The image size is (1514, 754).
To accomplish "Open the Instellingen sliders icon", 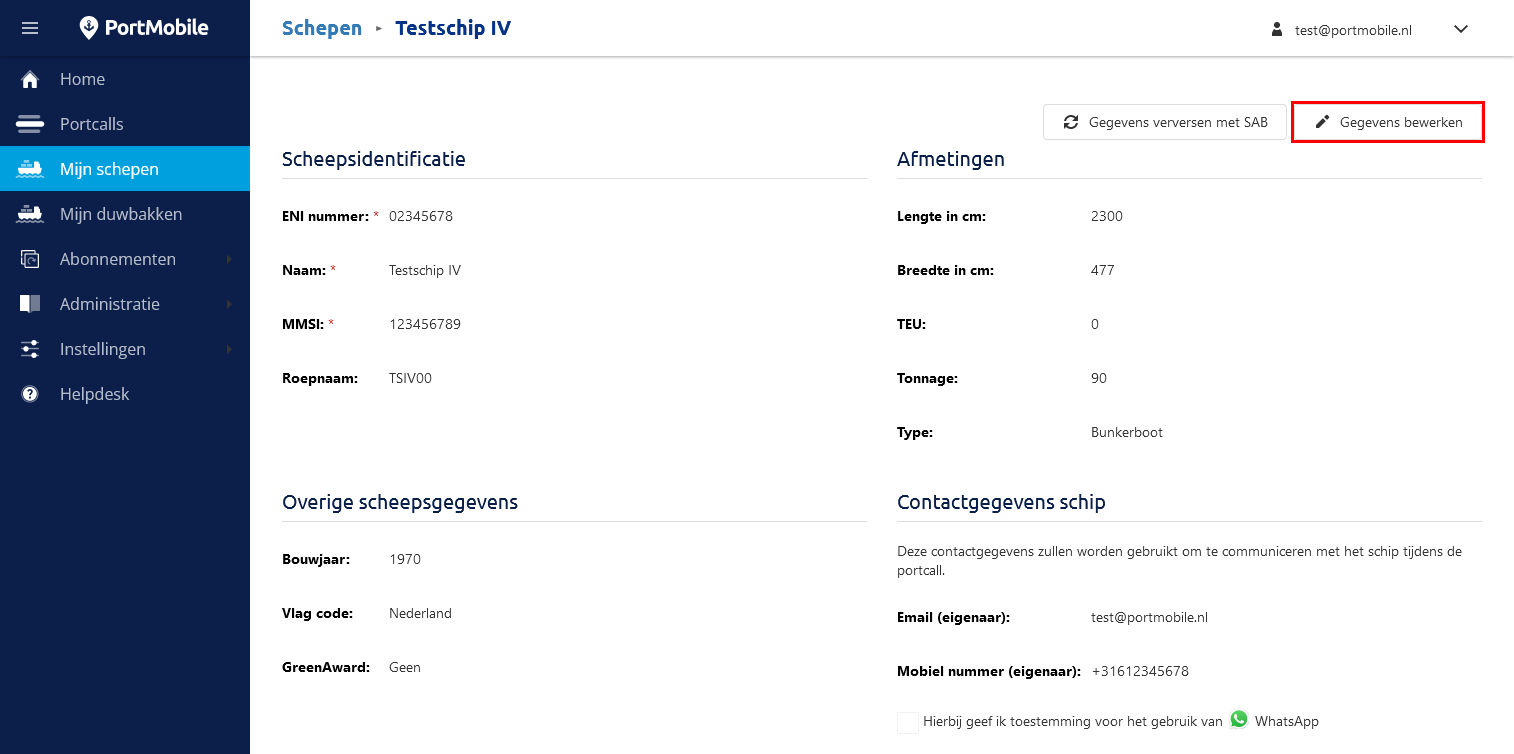I will coord(30,349).
